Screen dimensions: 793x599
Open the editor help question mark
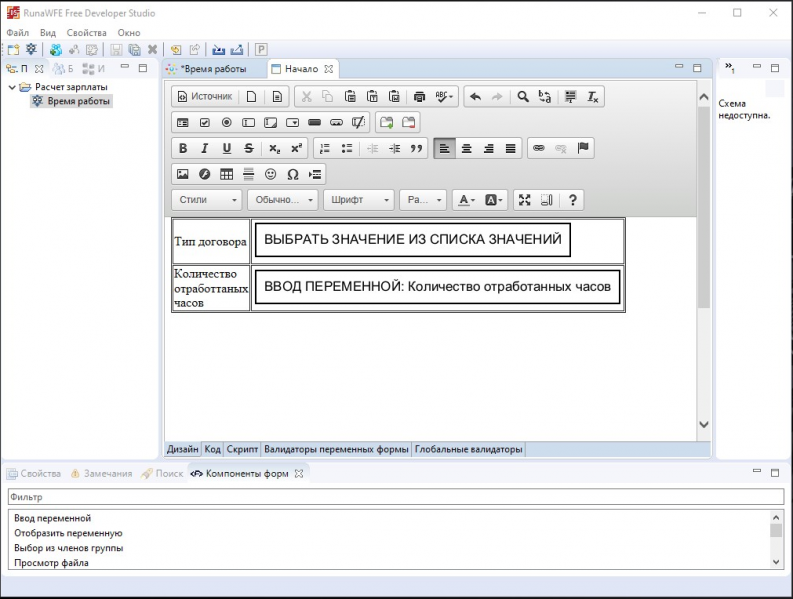(x=572, y=200)
